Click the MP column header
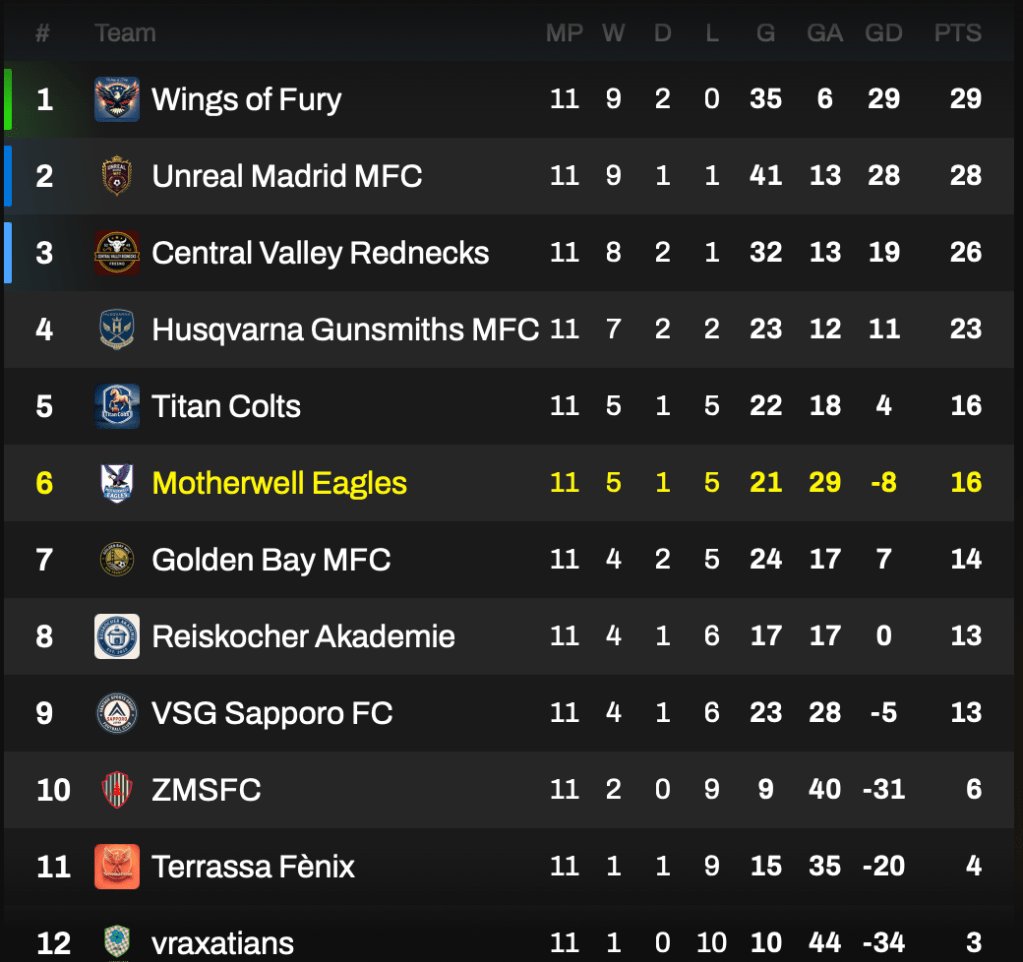 [564, 33]
